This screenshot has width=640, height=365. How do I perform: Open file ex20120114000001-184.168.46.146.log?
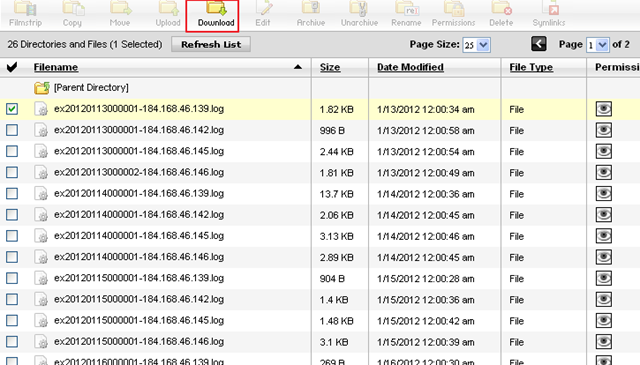point(139,257)
